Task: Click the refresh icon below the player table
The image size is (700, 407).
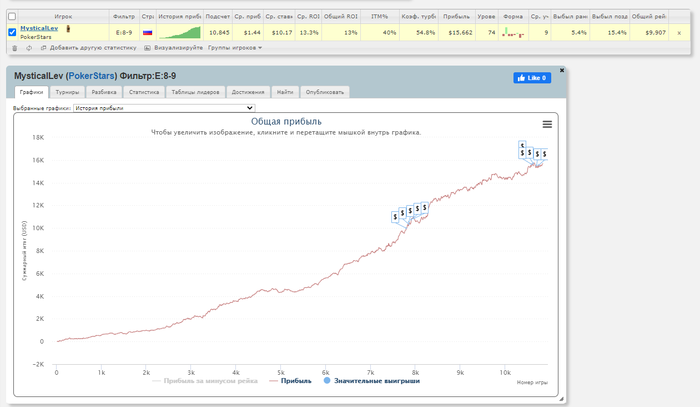Action: (x=29, y=48)
